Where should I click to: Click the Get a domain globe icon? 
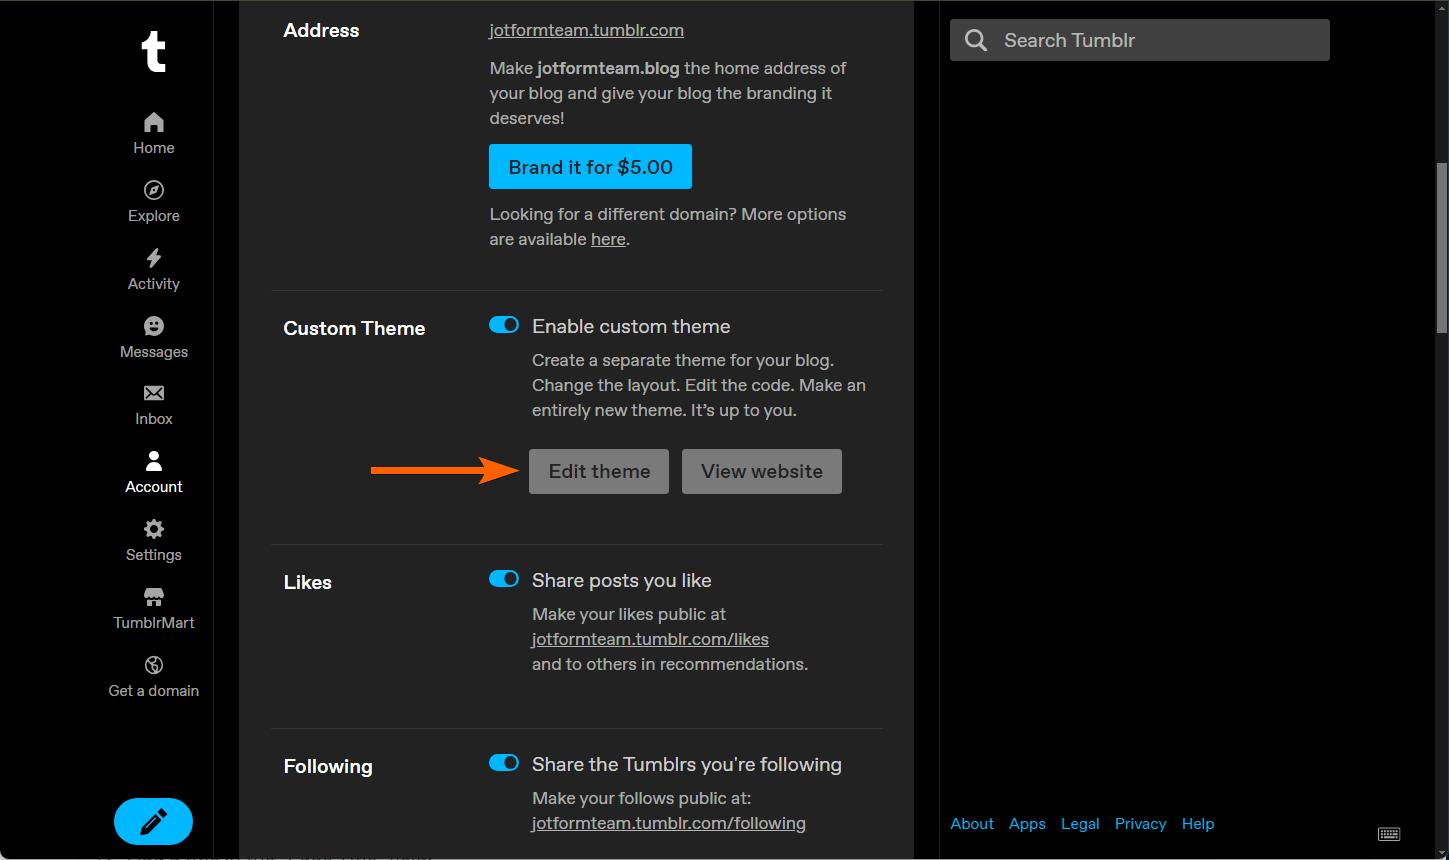tap(154, 665)
